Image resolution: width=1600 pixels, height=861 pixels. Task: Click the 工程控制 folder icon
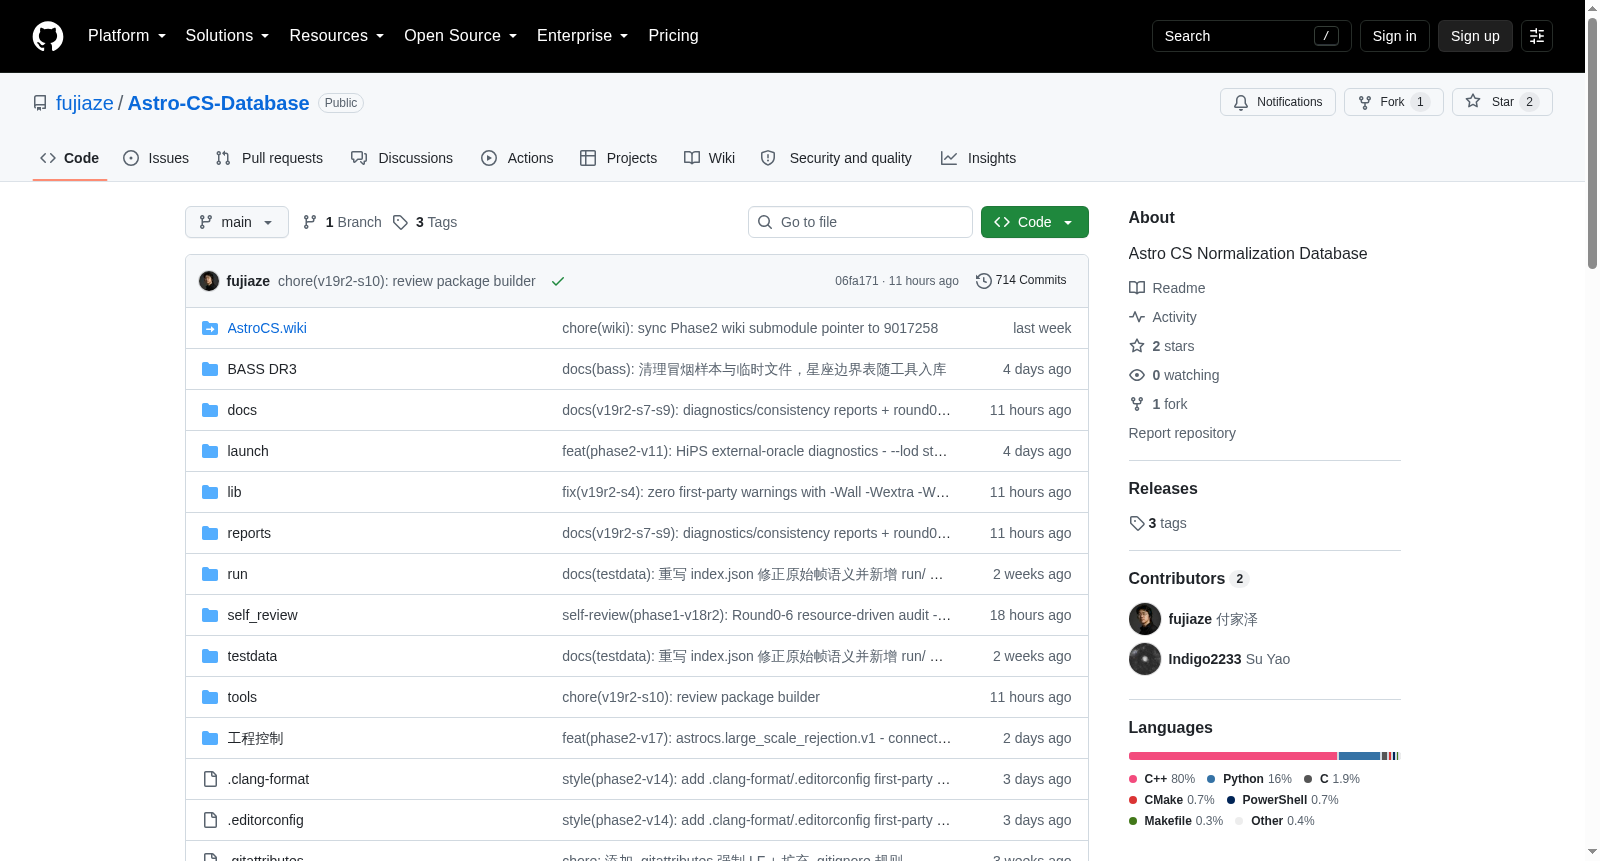(x=210, y=738)
